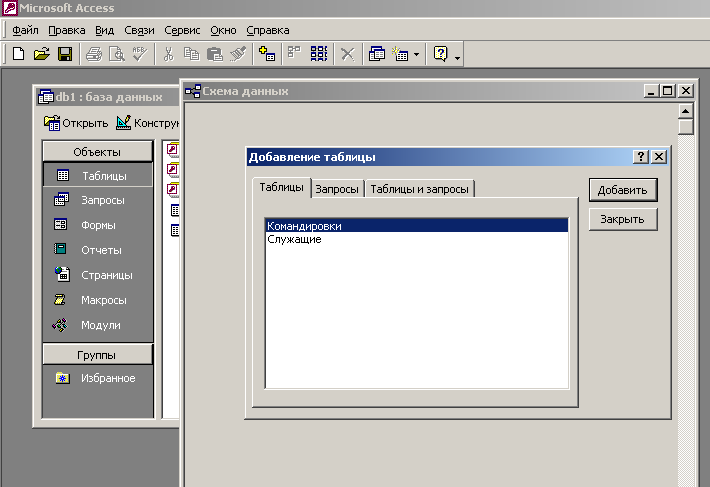Click Открыть in db1 database window
The width and height of the screenshot is (710, 487).
point(76,123)
